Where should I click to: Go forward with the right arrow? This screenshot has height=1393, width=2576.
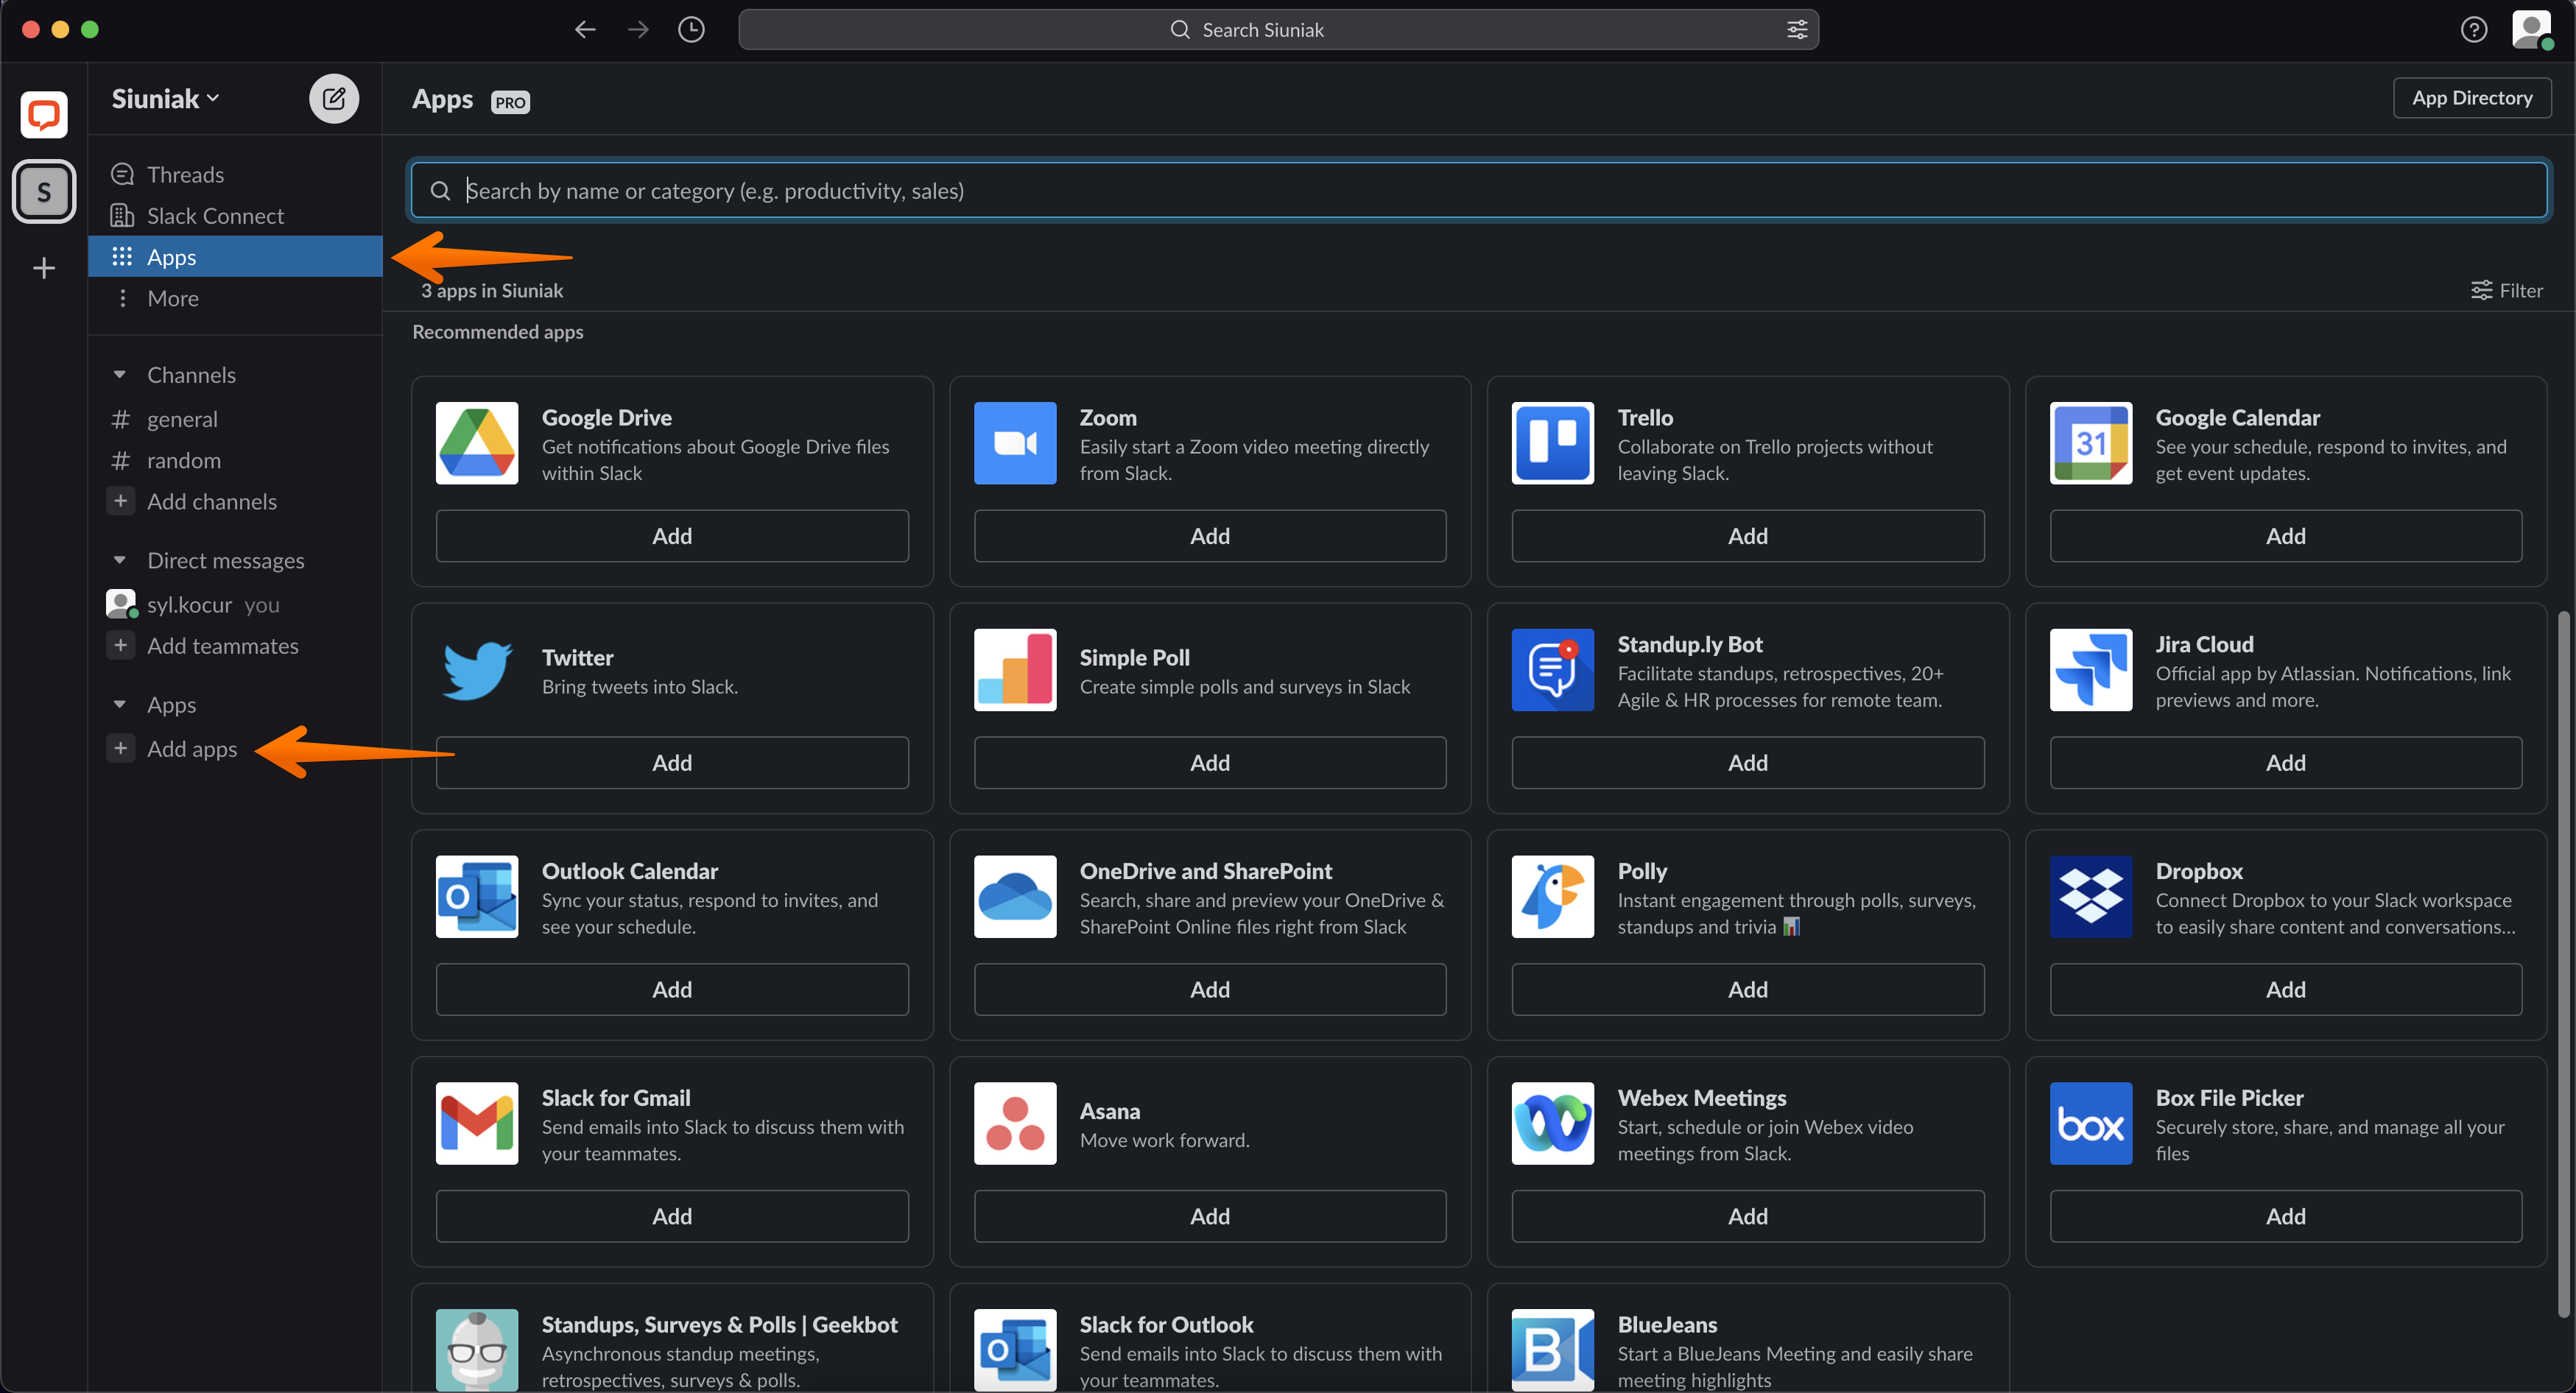click(638, 30)
